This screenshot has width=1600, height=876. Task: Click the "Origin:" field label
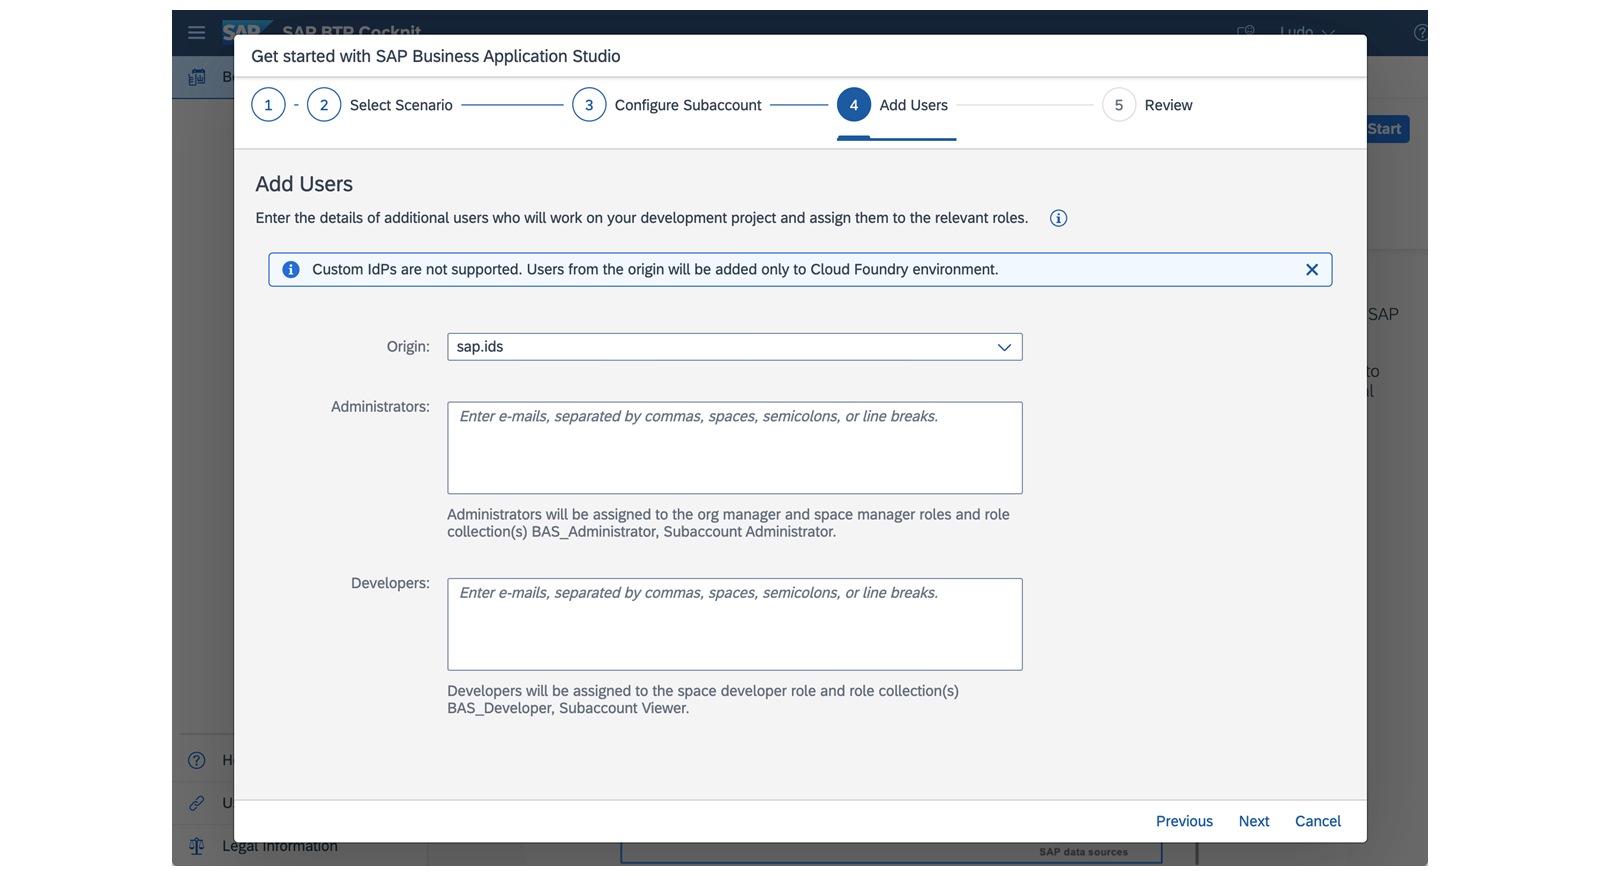click(408, 347)
